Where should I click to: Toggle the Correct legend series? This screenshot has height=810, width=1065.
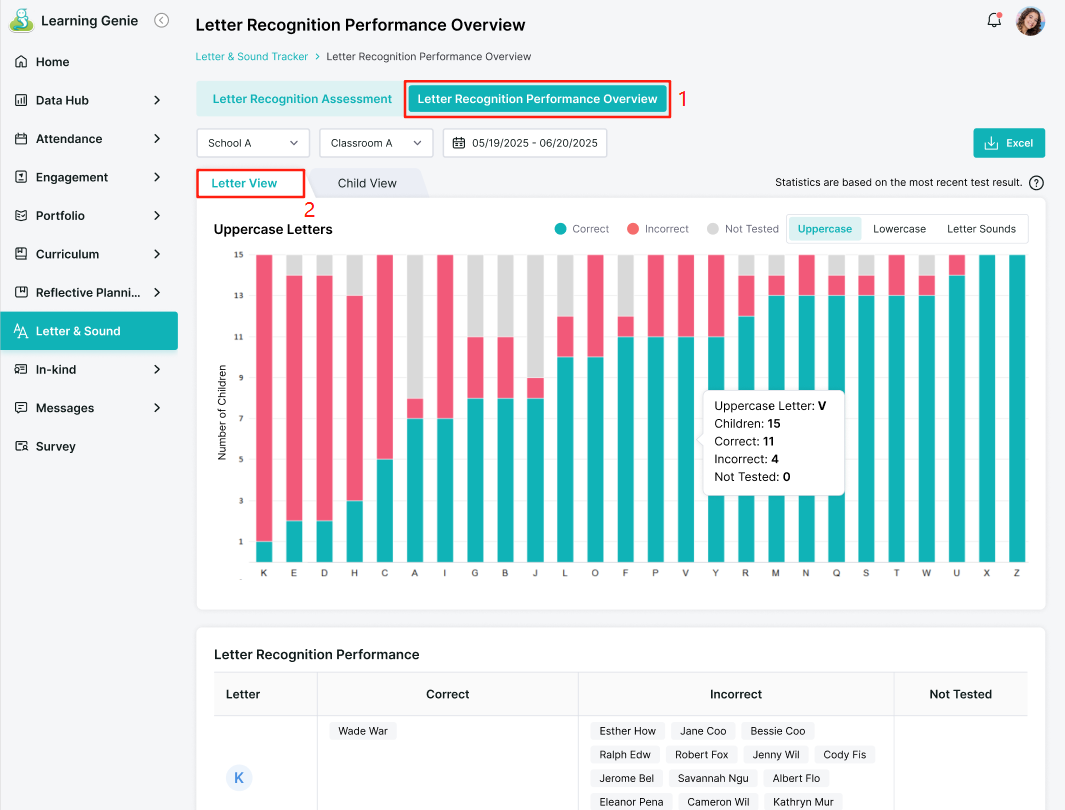click(581, 229)
